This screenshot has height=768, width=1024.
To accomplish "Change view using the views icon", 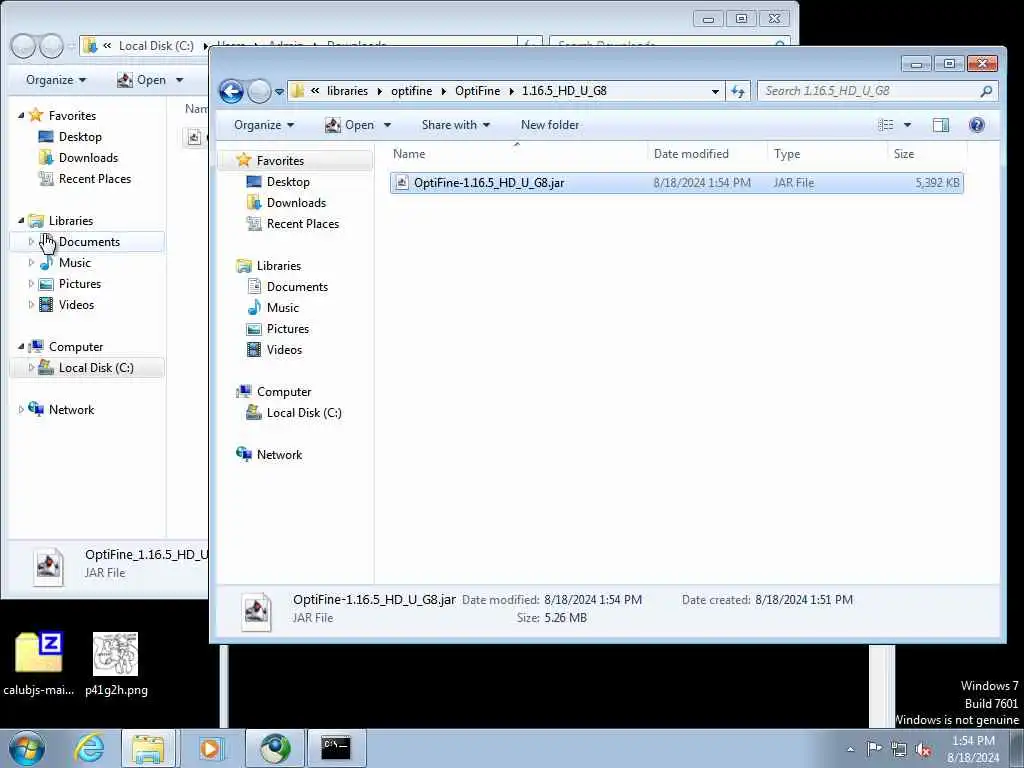I will click(886, 125).
